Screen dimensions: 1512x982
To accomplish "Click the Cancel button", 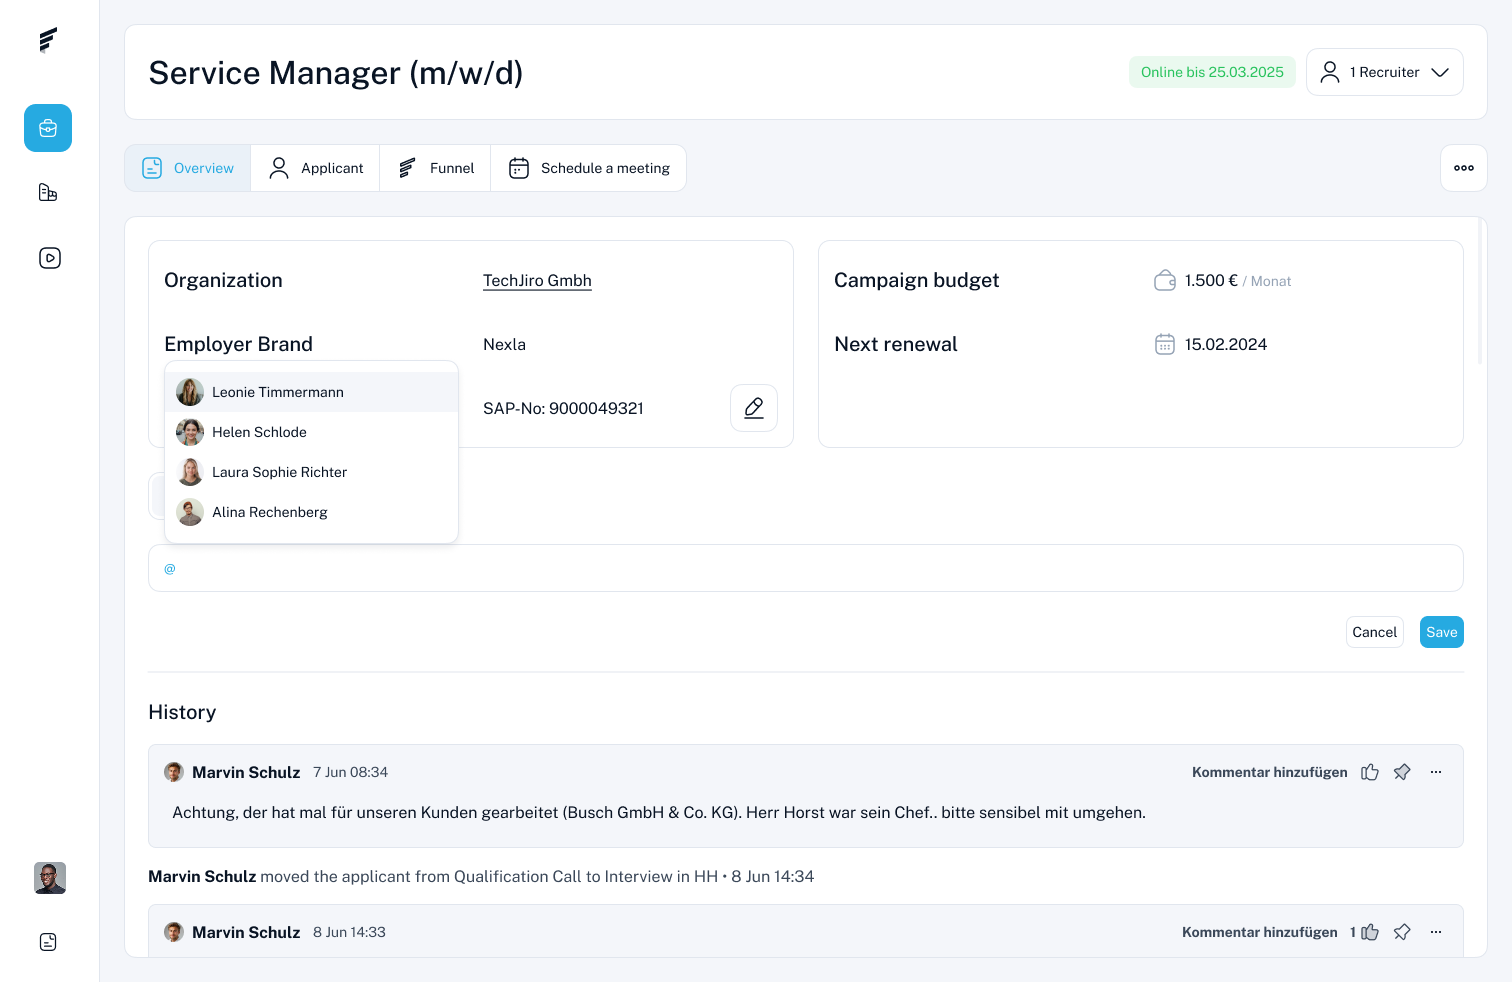I will pos(1375,632).
